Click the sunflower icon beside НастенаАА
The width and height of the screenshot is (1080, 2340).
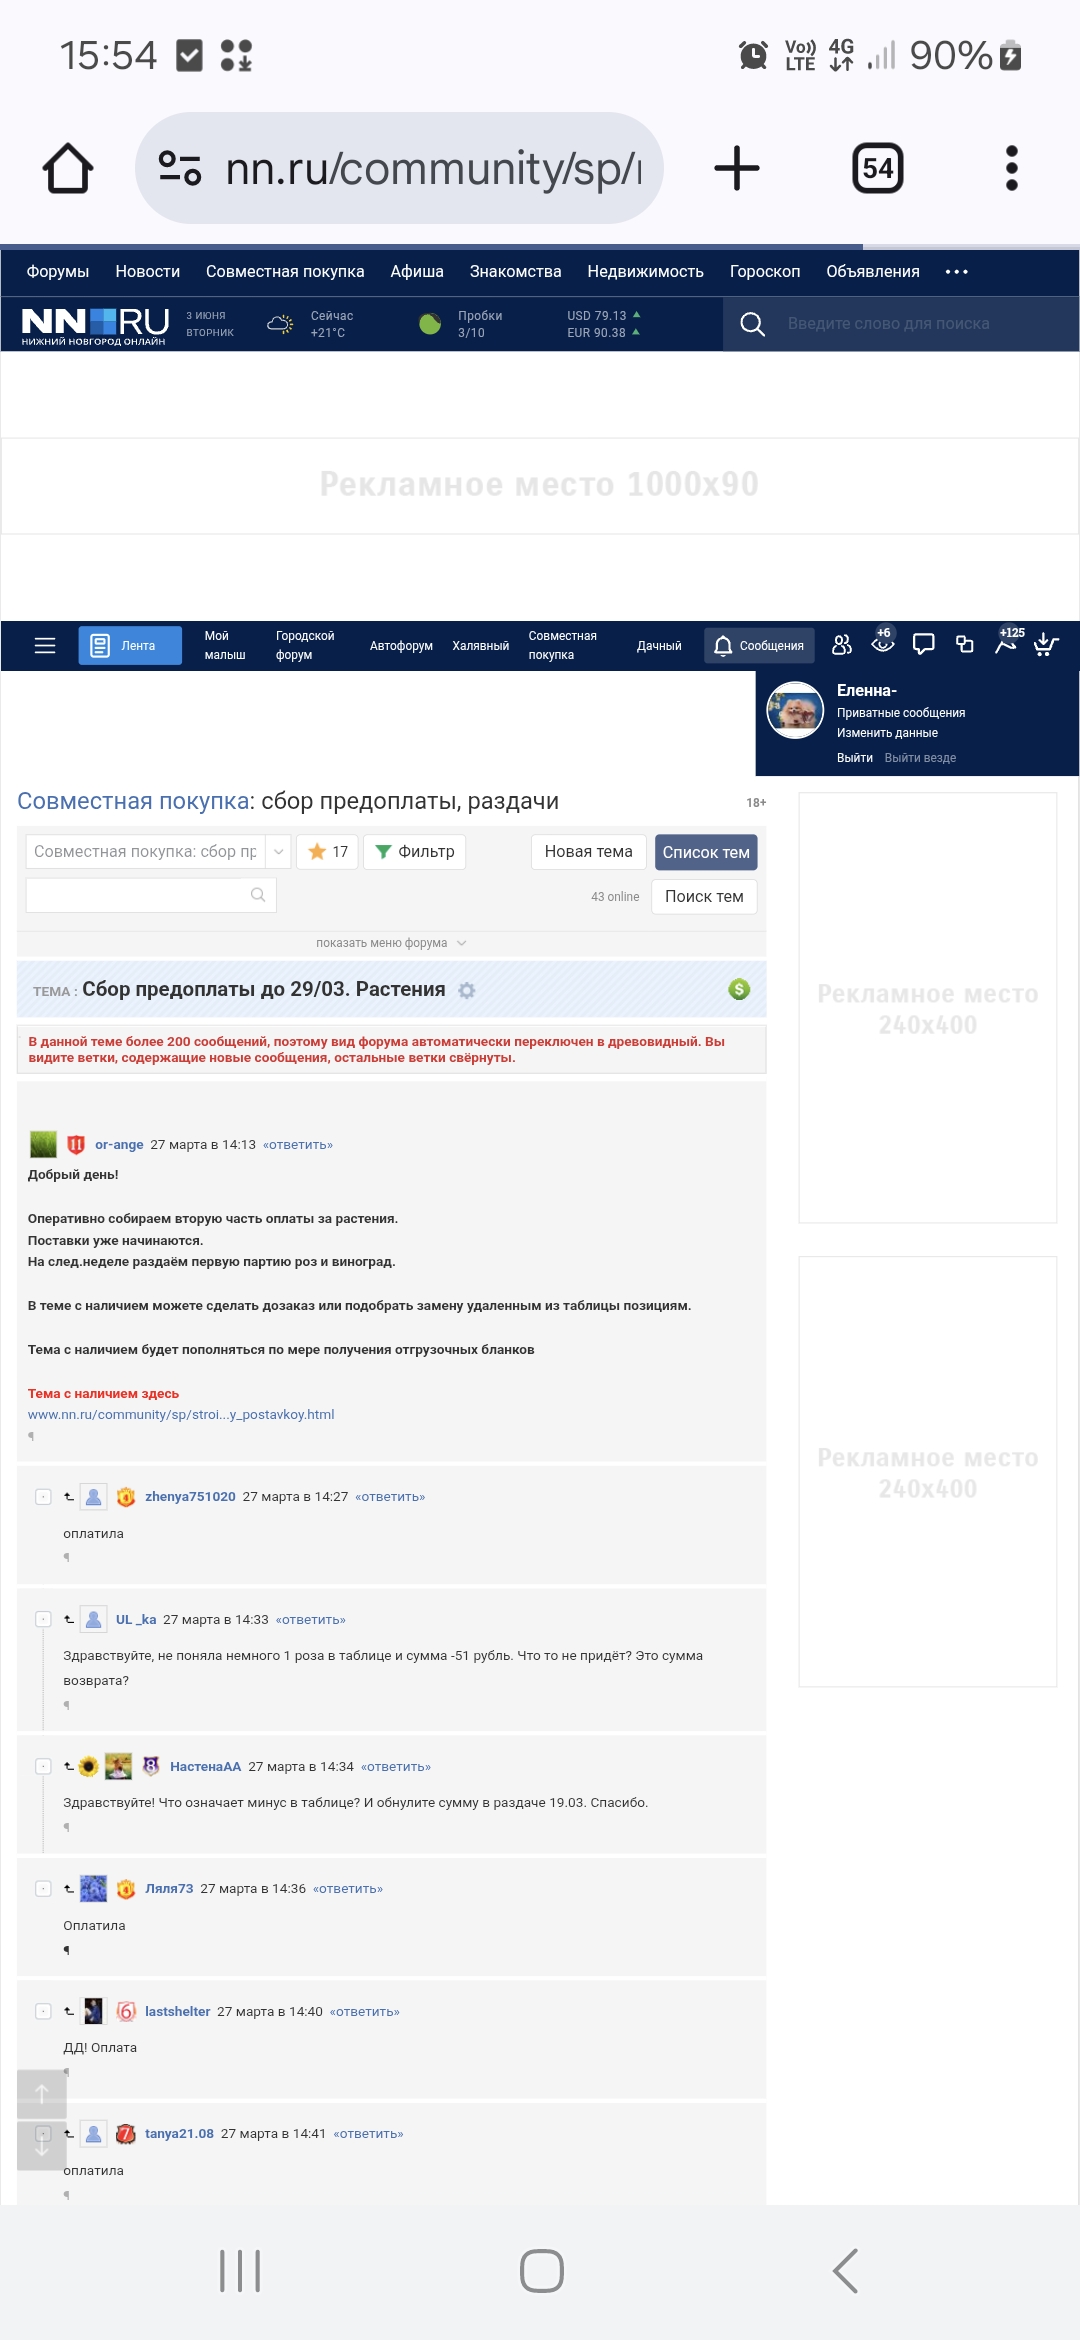coord(89,1767)
